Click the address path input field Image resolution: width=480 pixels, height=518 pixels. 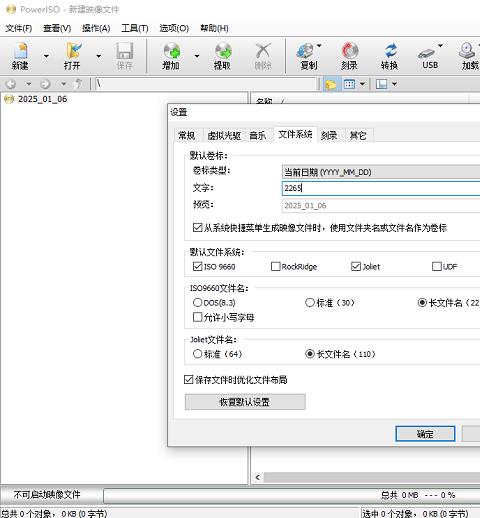tap(205, 84)
